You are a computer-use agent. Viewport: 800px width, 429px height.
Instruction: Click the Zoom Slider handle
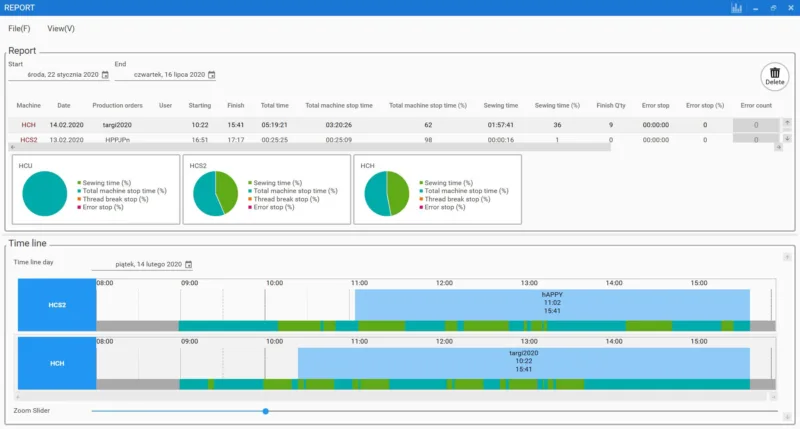tap(266, 411)
